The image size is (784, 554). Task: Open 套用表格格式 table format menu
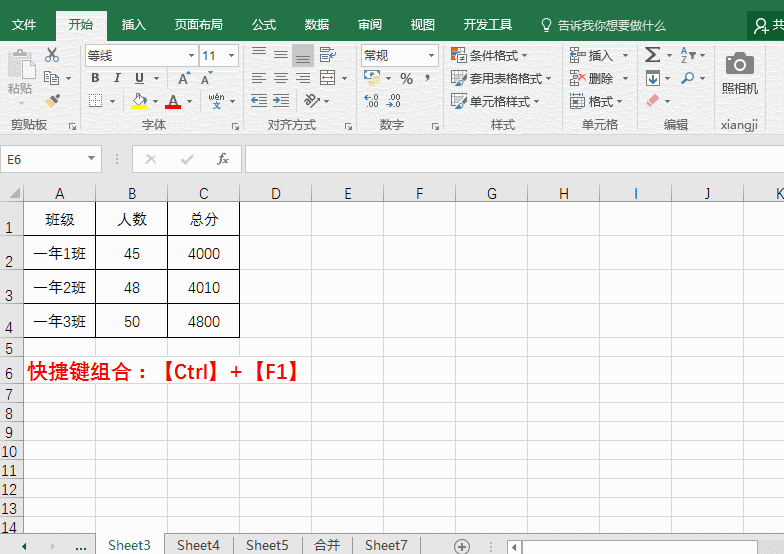(x=501, y=78)
